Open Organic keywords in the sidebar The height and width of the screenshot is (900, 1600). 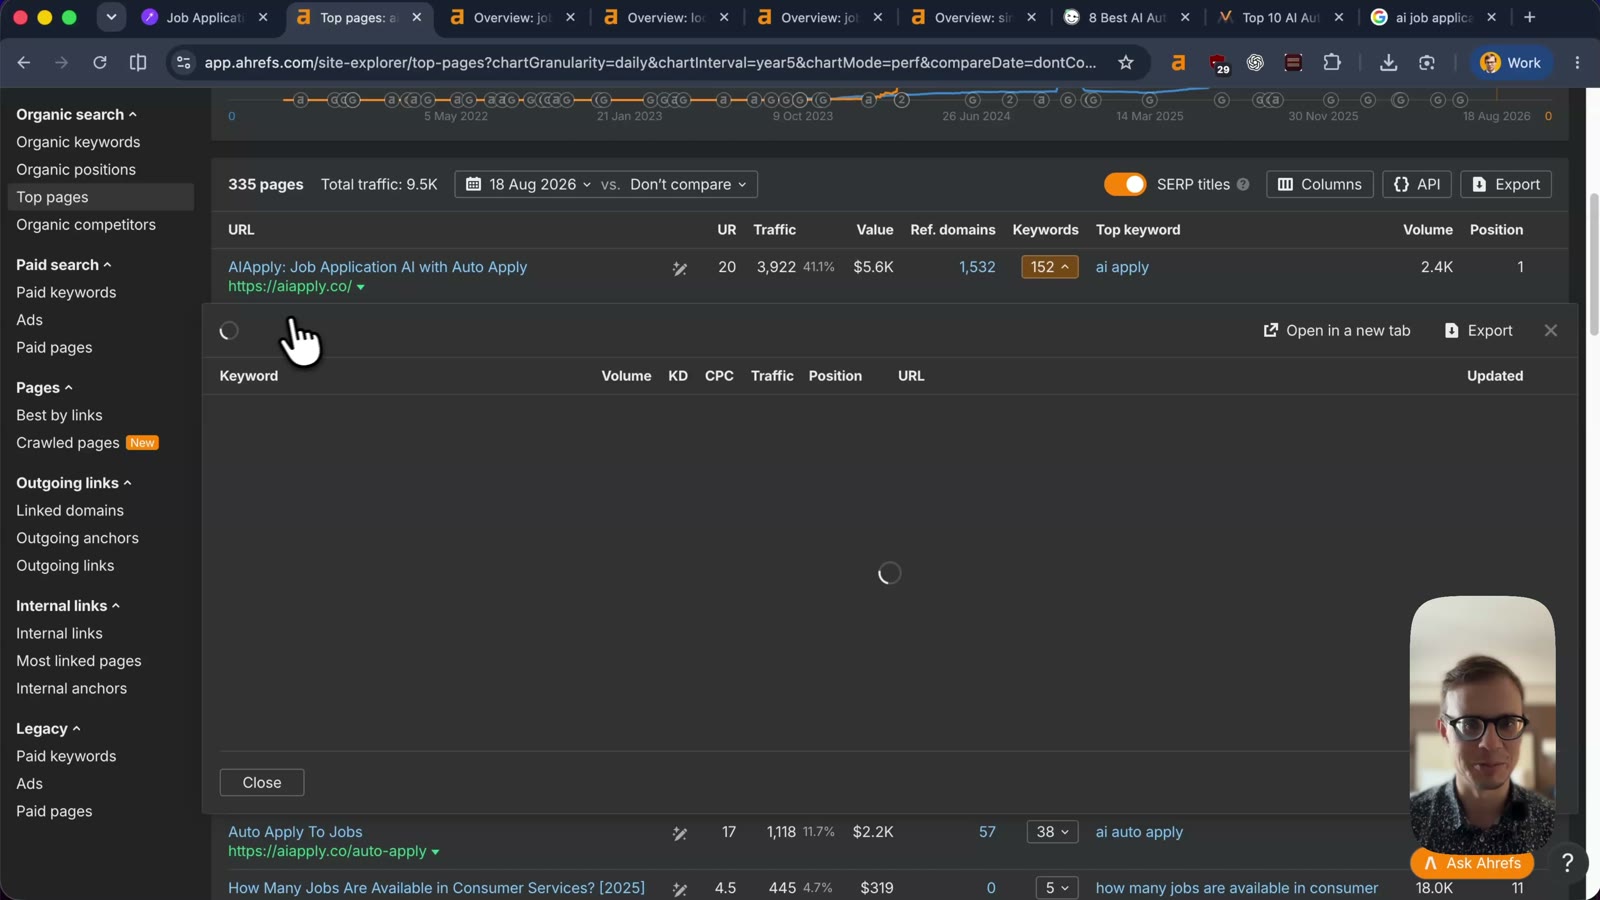78,143
